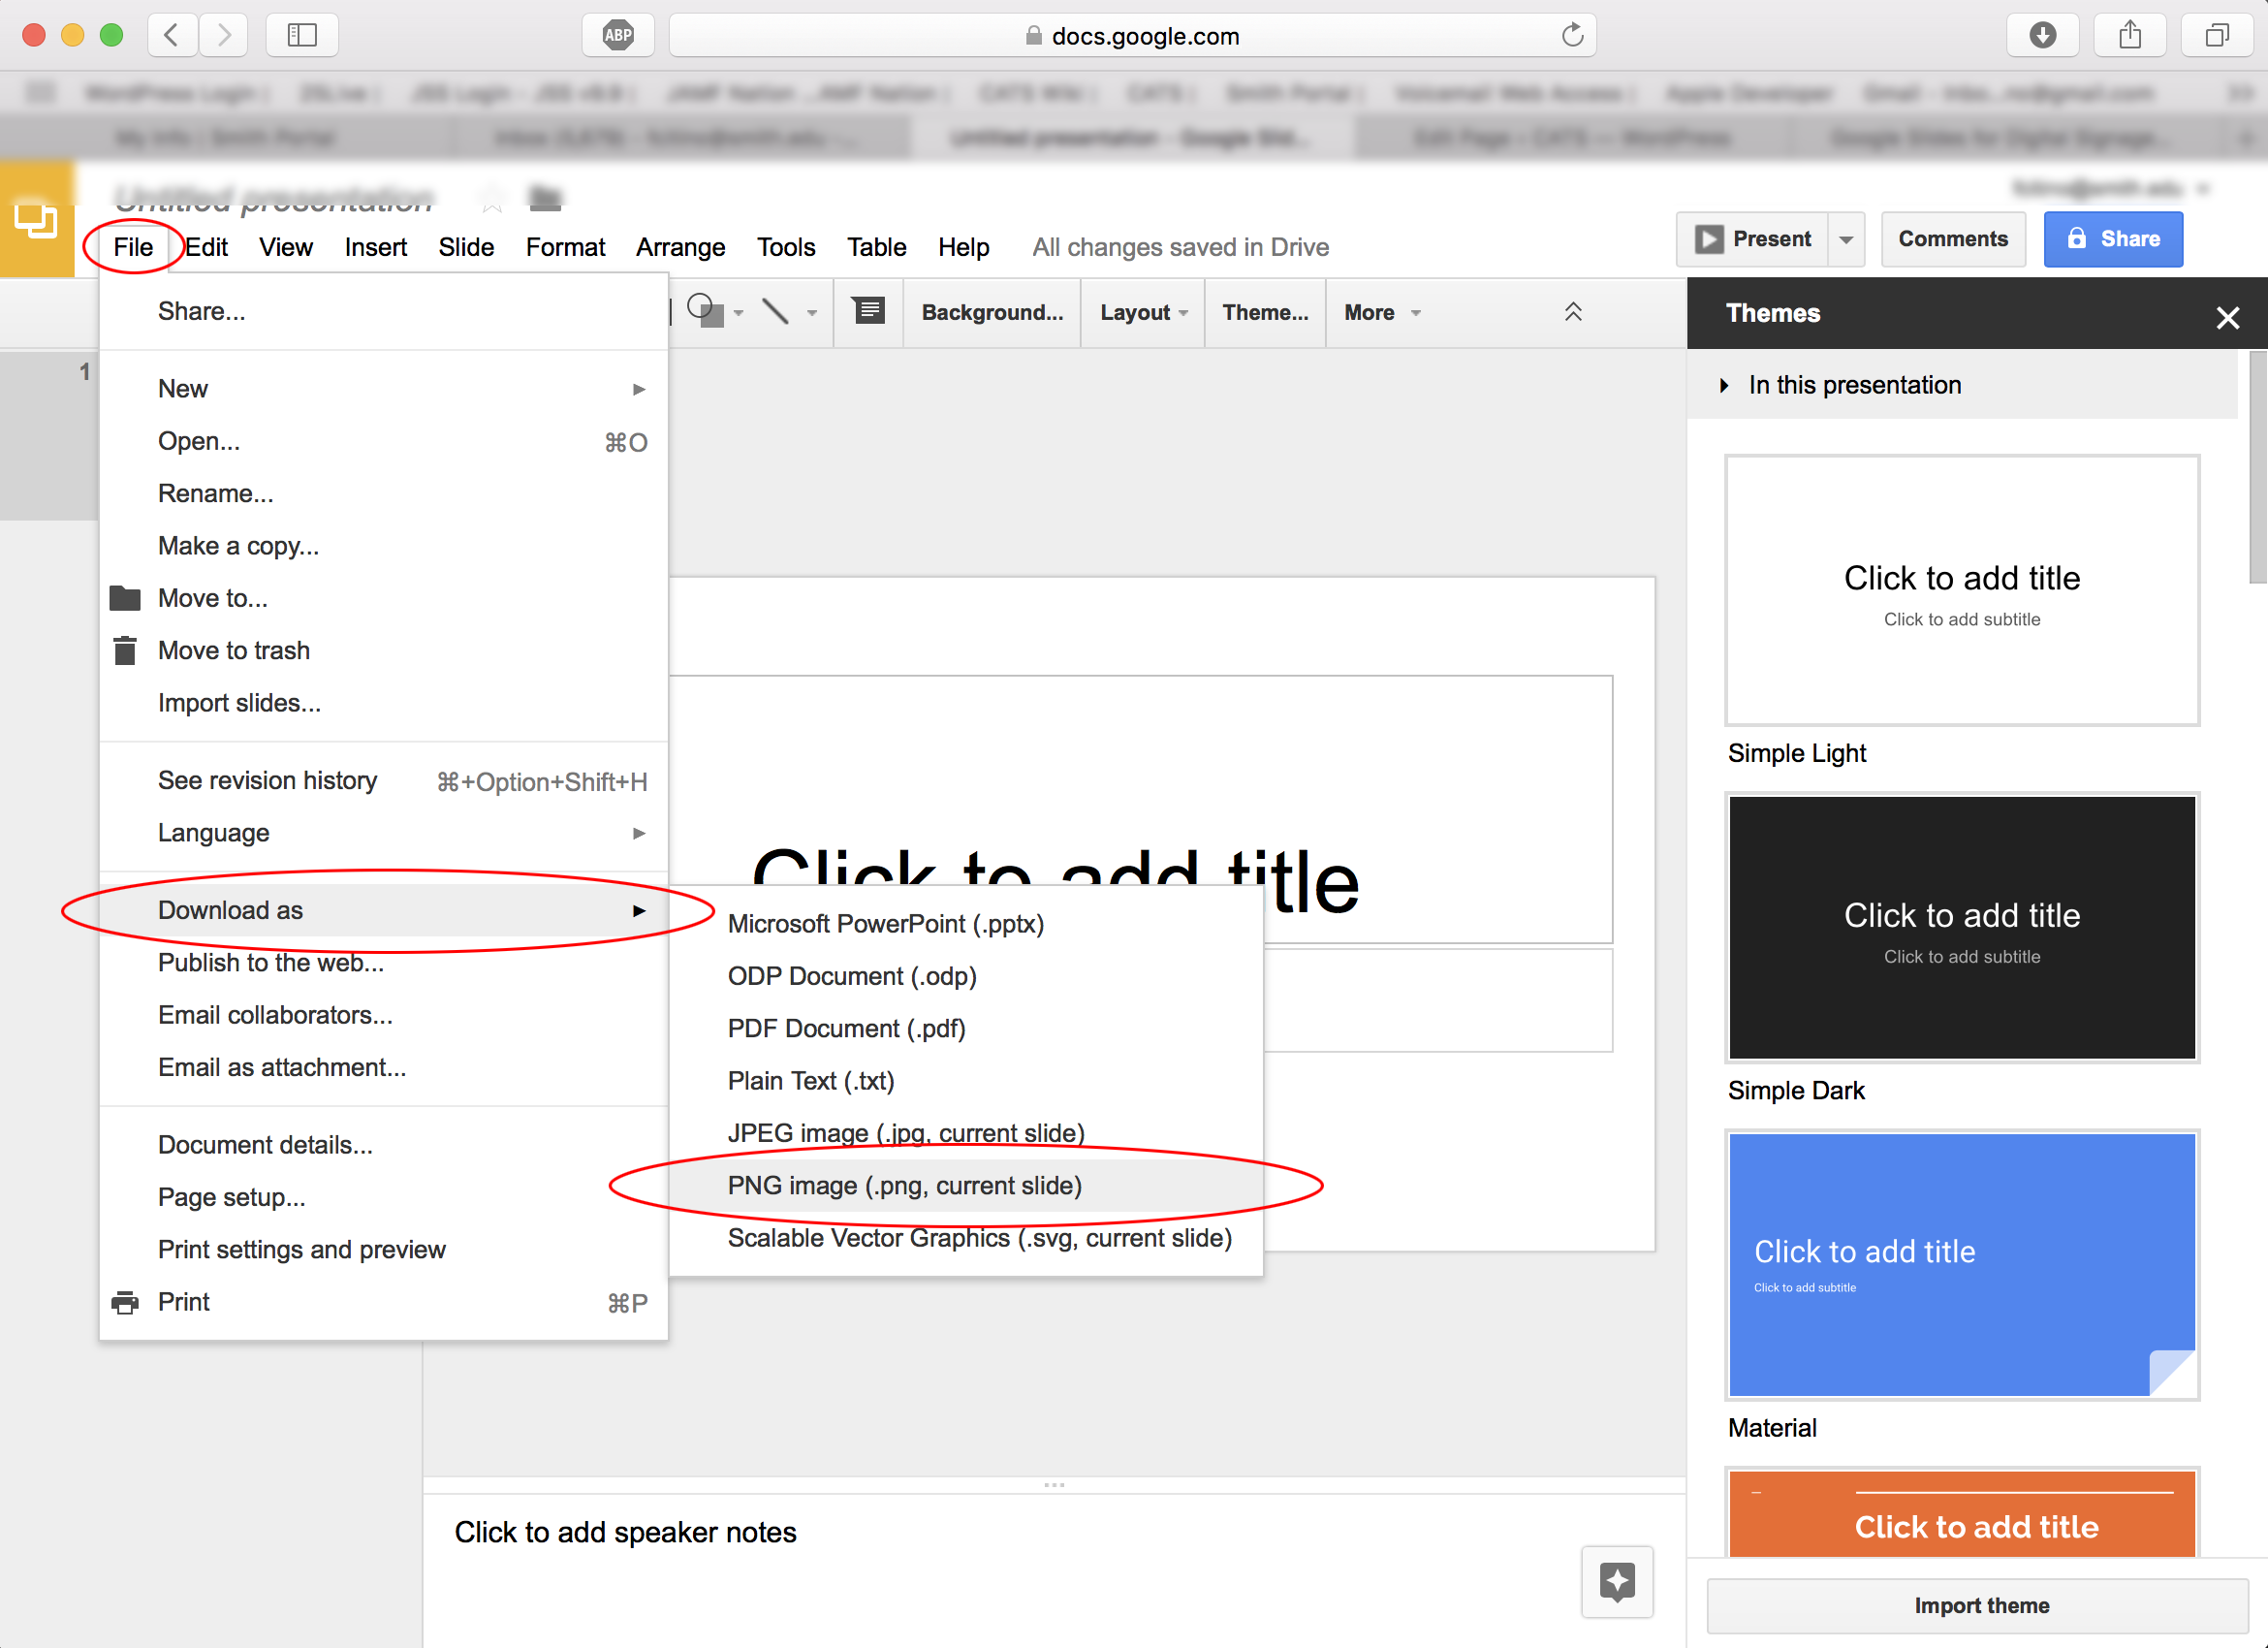2268x1648 pixels.
Task: Select Print menu item
Action: (383, 1302)
